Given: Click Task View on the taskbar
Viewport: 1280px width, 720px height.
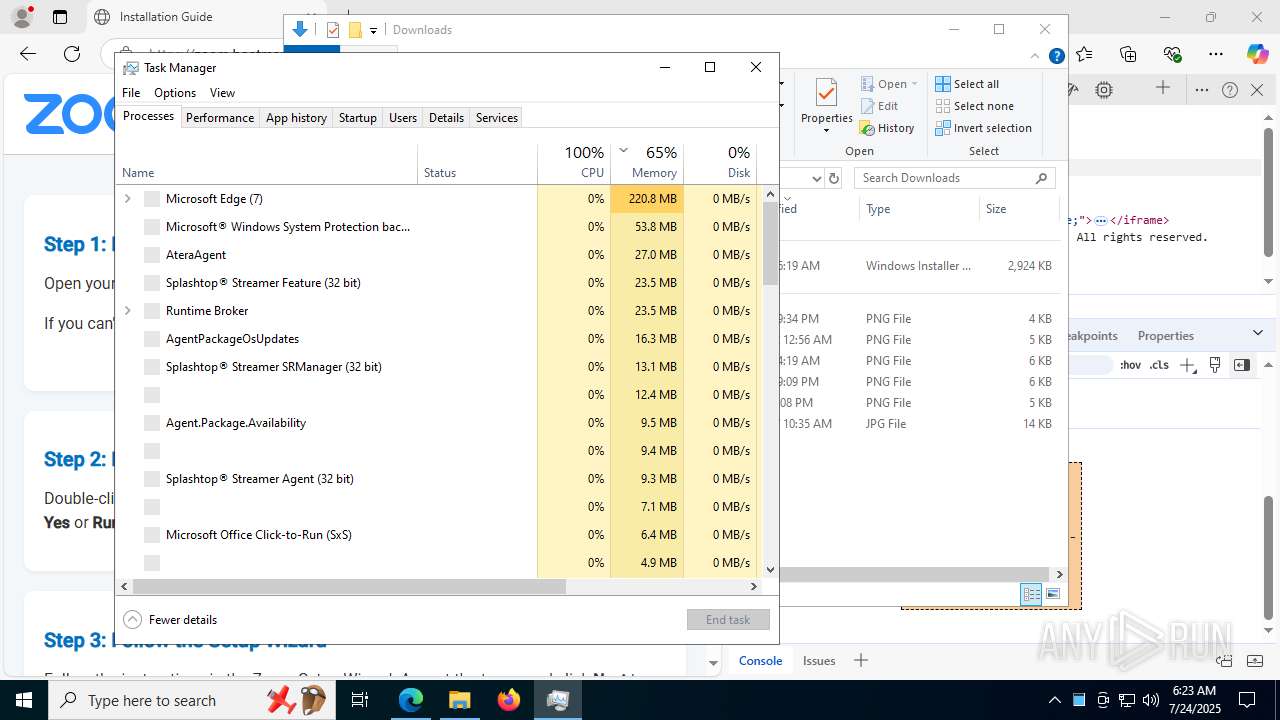Looking at the screenshot, I should click(x=360, y=700).
